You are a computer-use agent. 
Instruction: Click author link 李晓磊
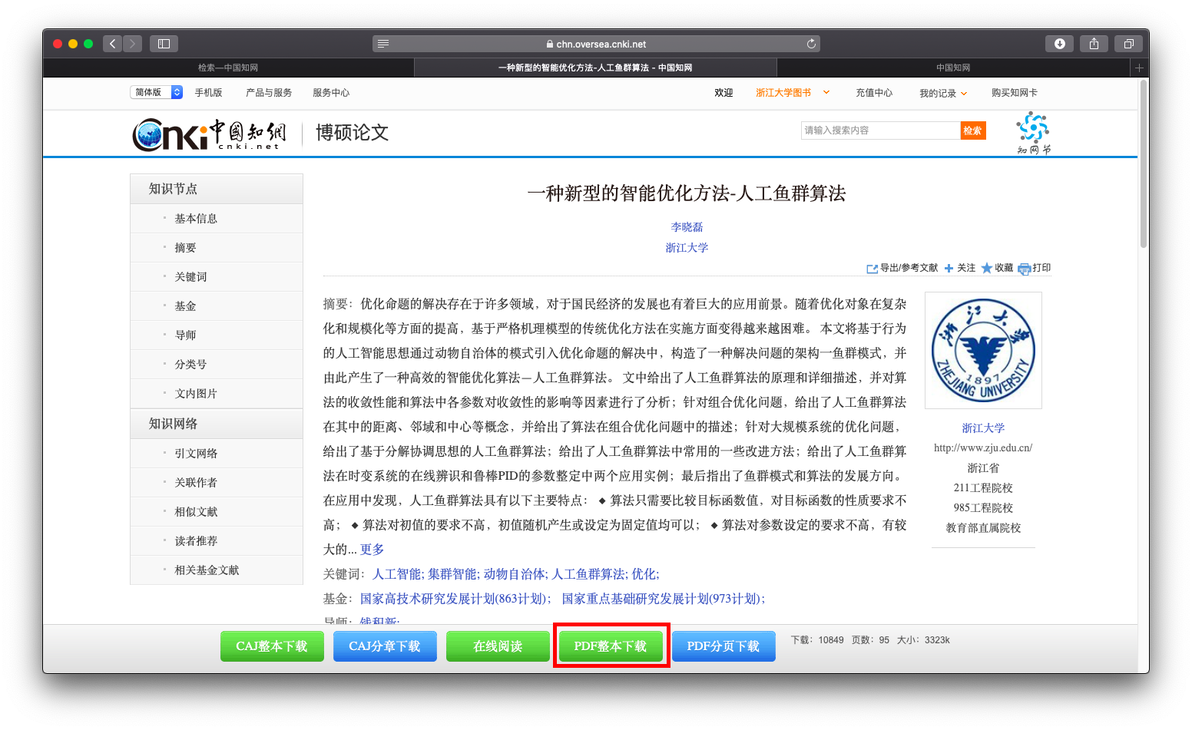(x=686, y=227)
